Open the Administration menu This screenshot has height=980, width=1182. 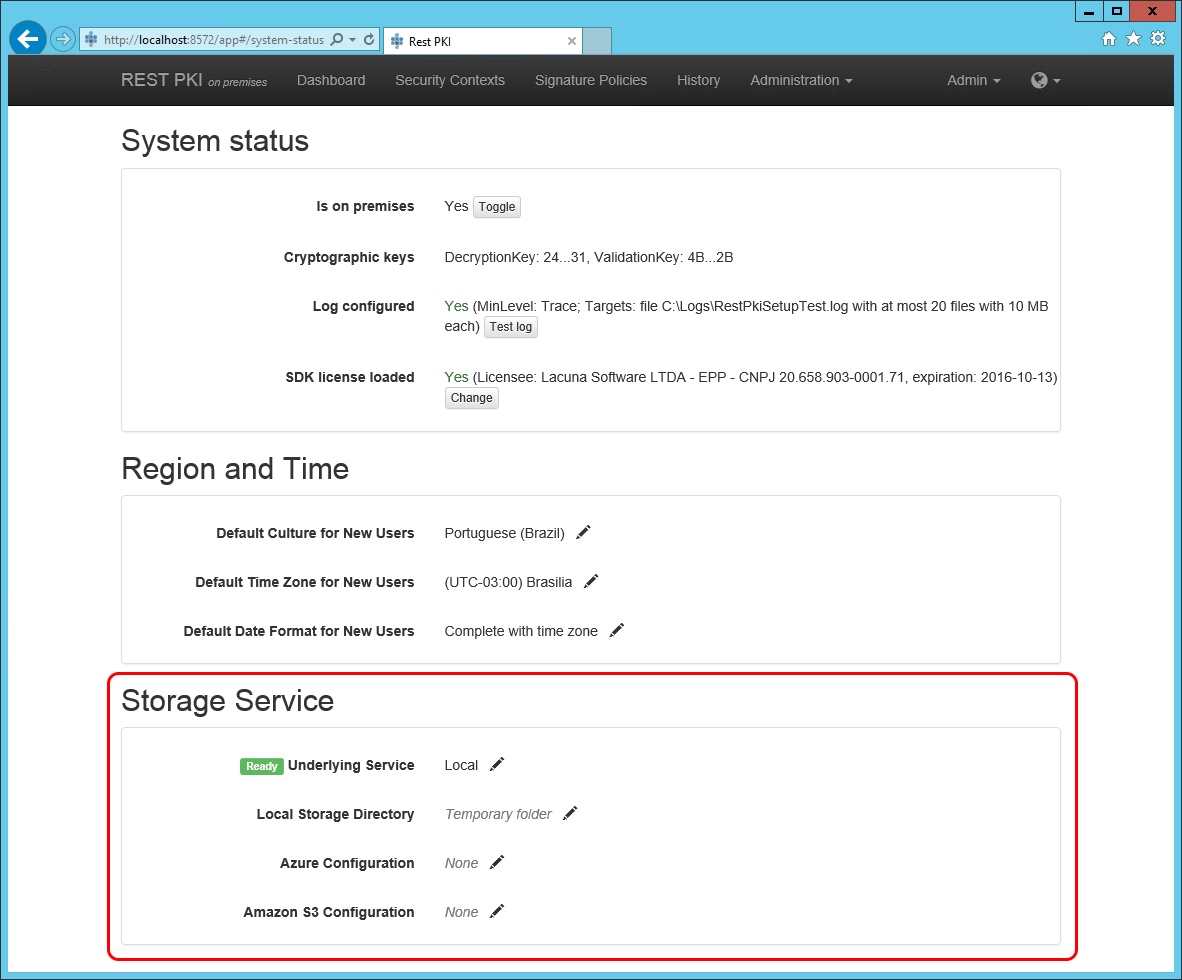pos(800,80)
